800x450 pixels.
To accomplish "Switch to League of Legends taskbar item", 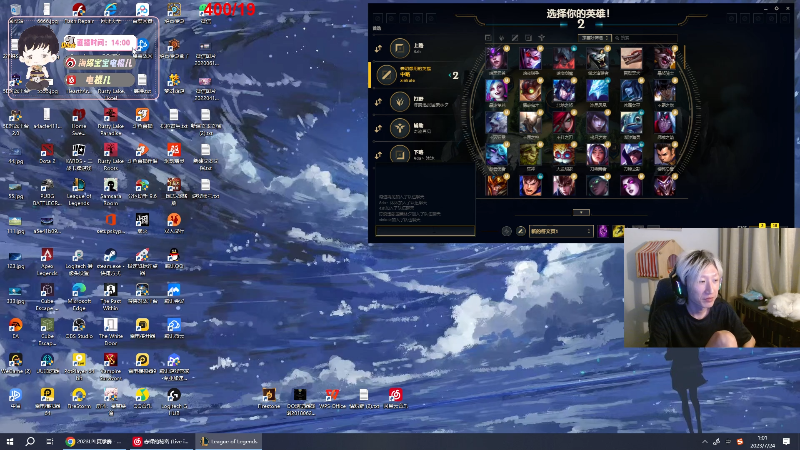I will point(229,441).
